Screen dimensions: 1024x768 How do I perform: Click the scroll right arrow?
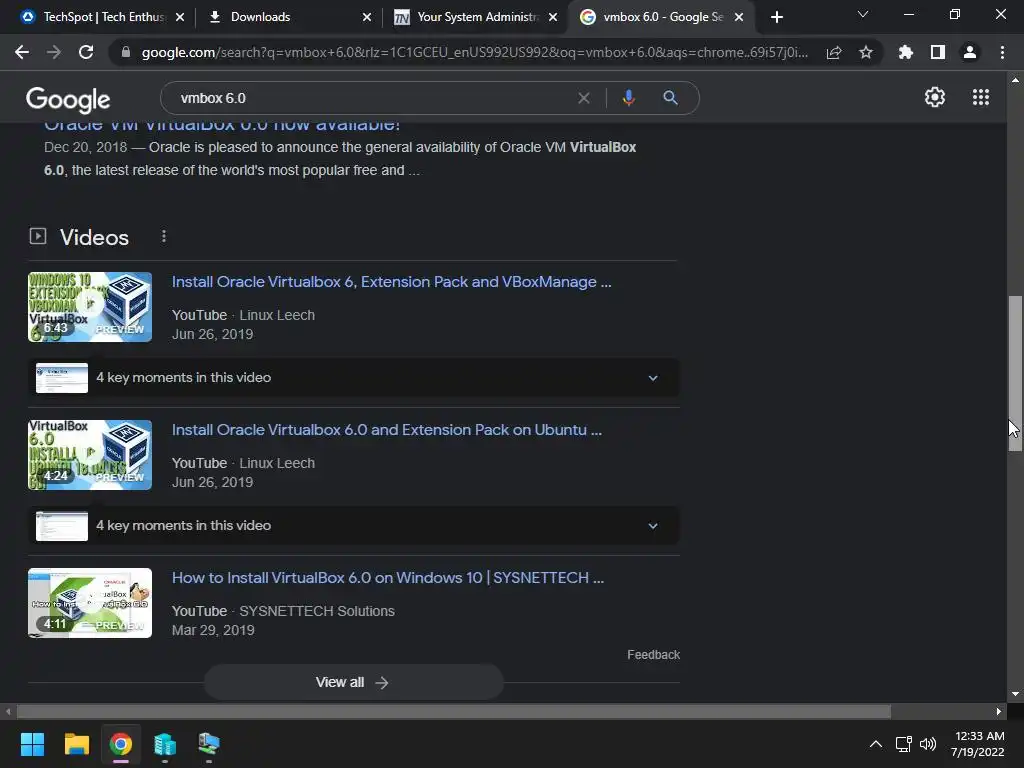[x=999, y=711]
